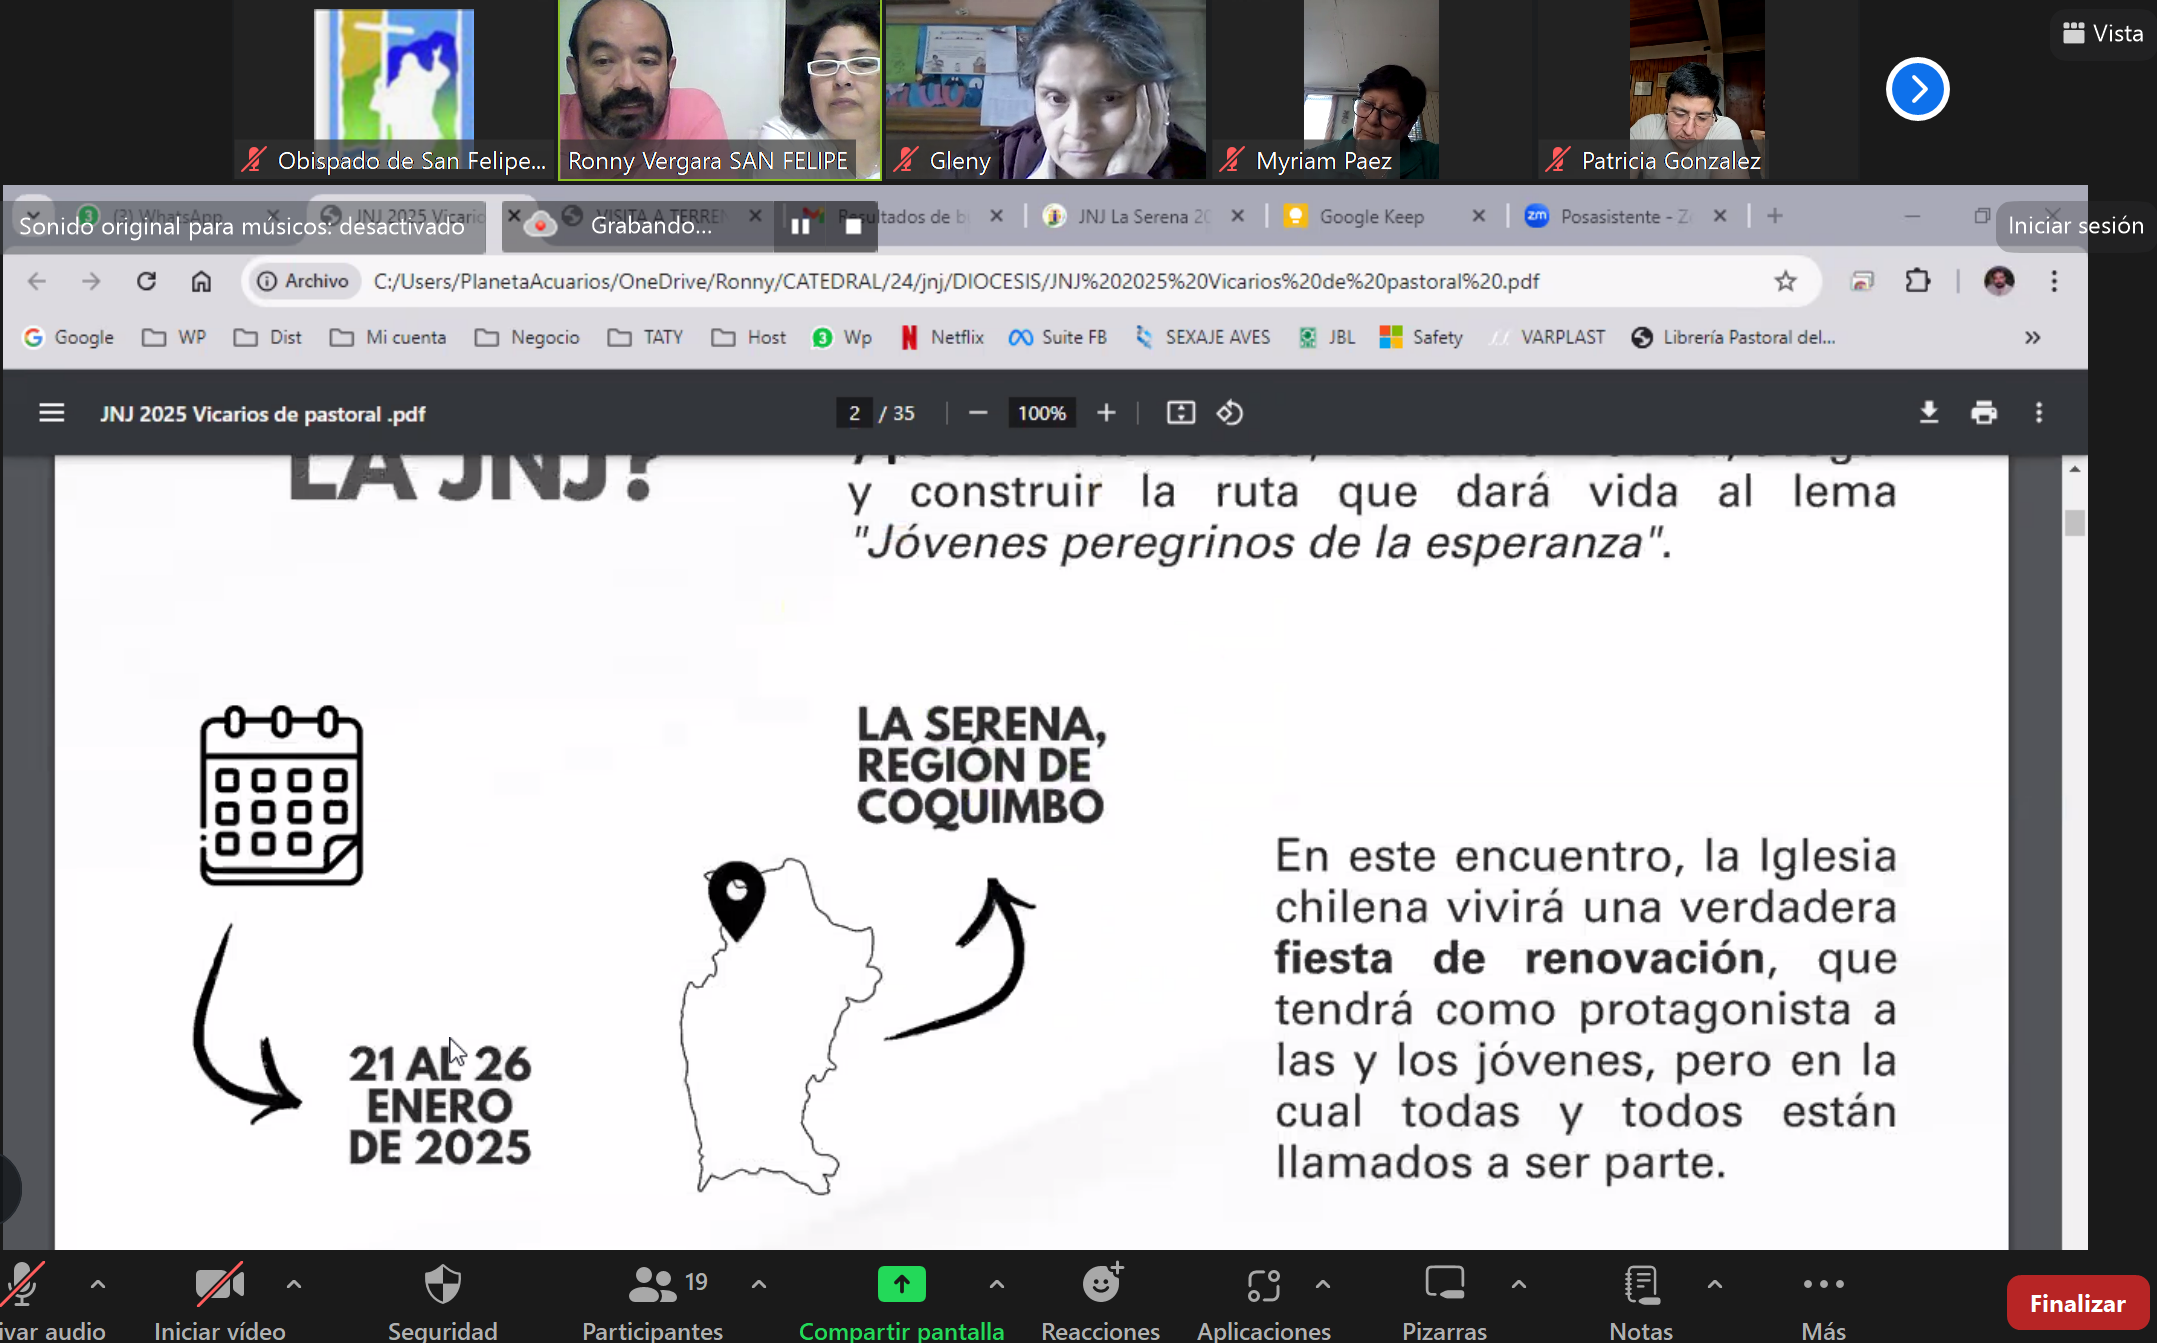Open Notas icon
This screenshot has height=1343, width=2157.
click(x=1642, y=1285)
